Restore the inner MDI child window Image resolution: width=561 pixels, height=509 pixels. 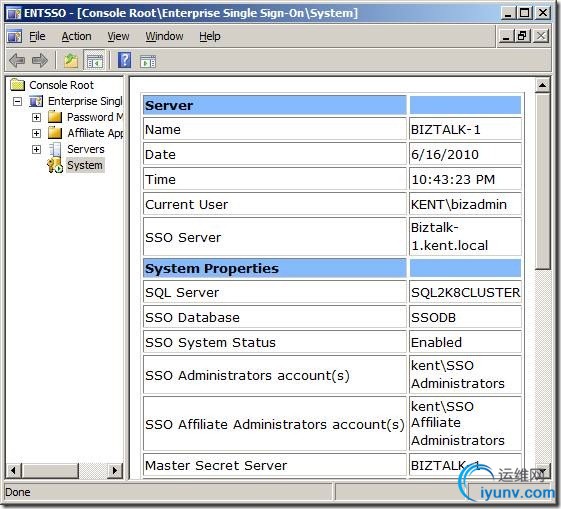coord(522,36)
